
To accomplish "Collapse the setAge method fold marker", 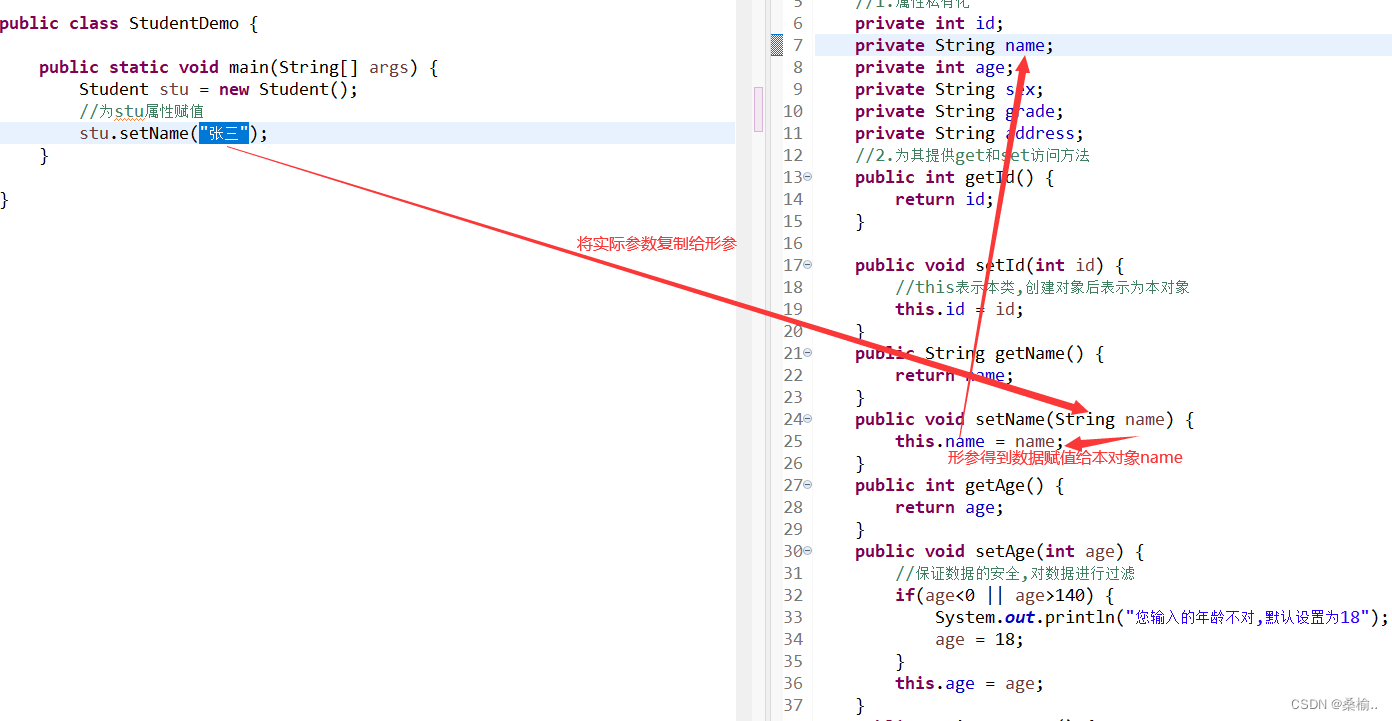I will [x=807, y=551].
